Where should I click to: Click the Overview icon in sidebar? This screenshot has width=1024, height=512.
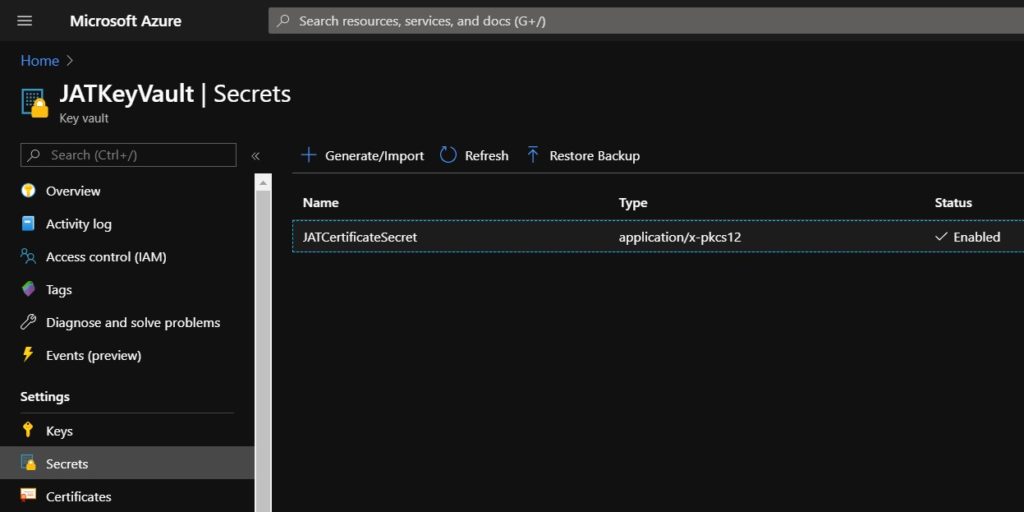tap(28, 191)
